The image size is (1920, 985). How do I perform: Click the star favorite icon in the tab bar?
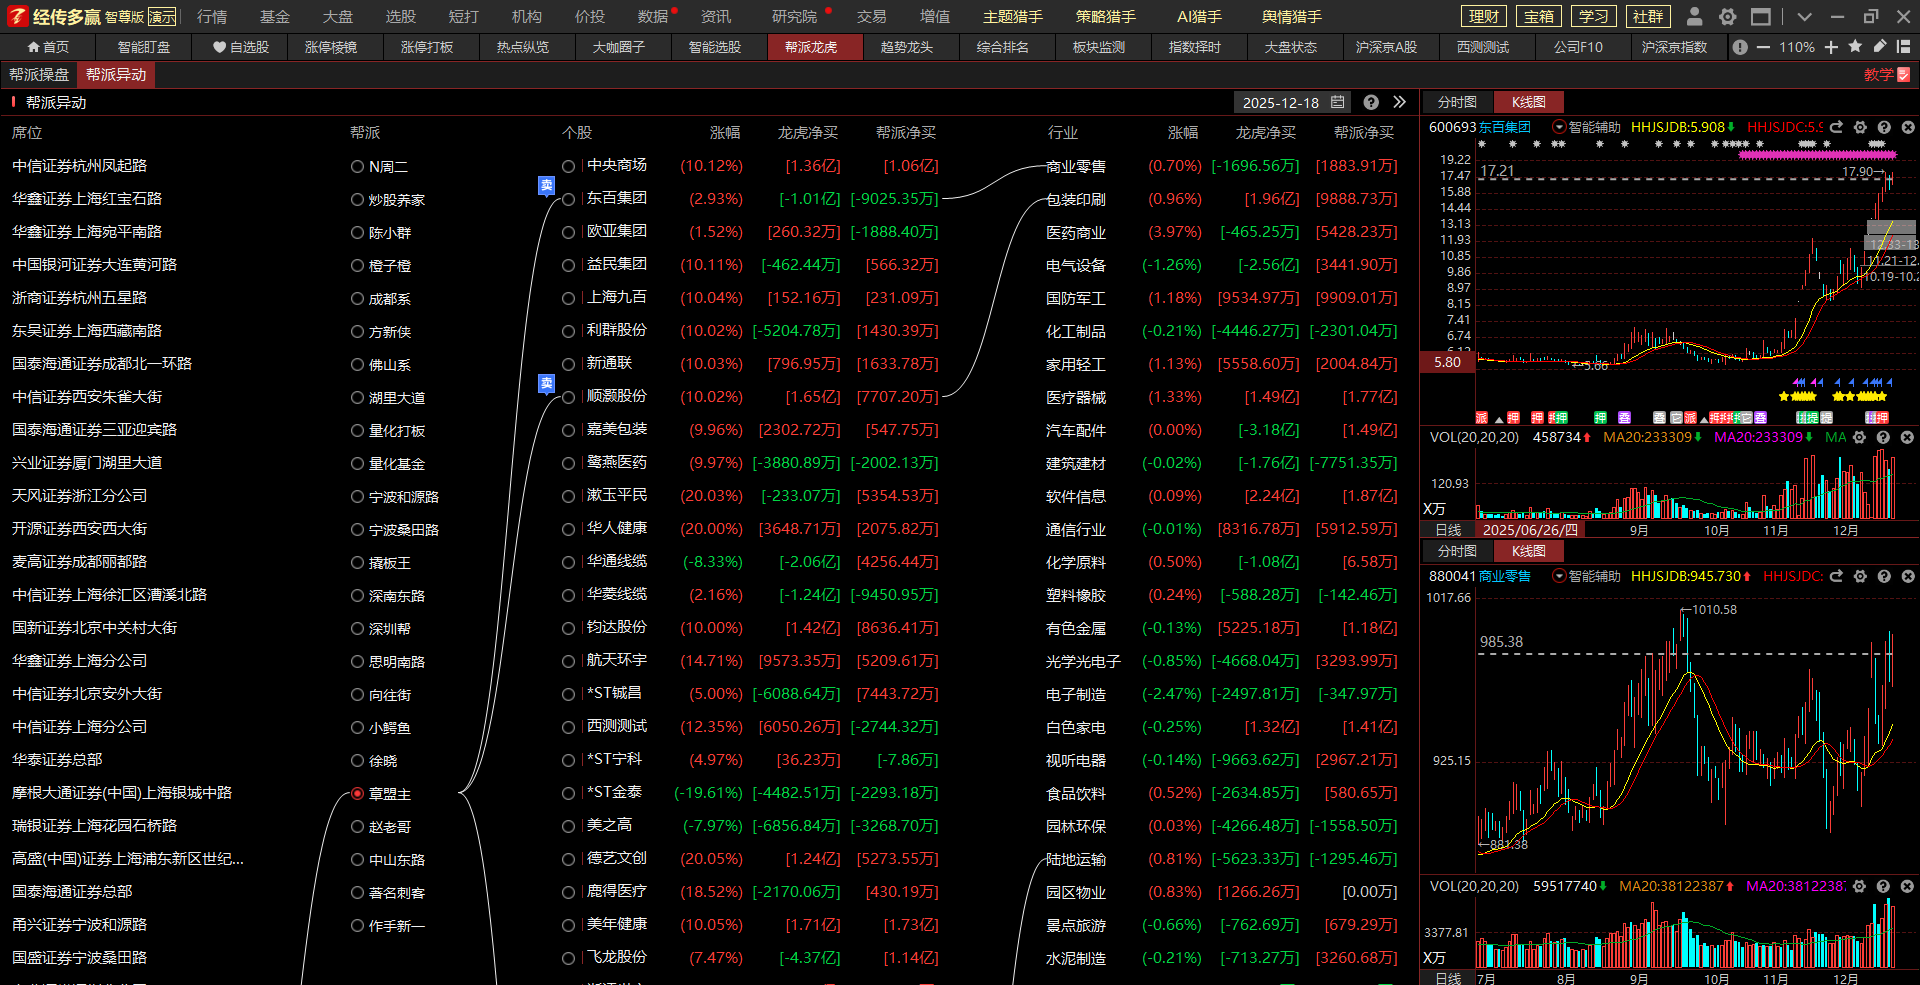point(1855,47)
